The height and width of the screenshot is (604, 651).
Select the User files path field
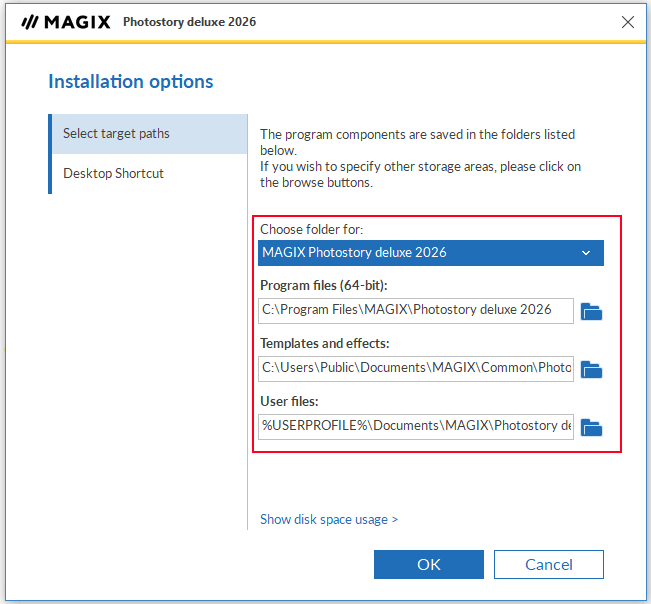[416, 426]
